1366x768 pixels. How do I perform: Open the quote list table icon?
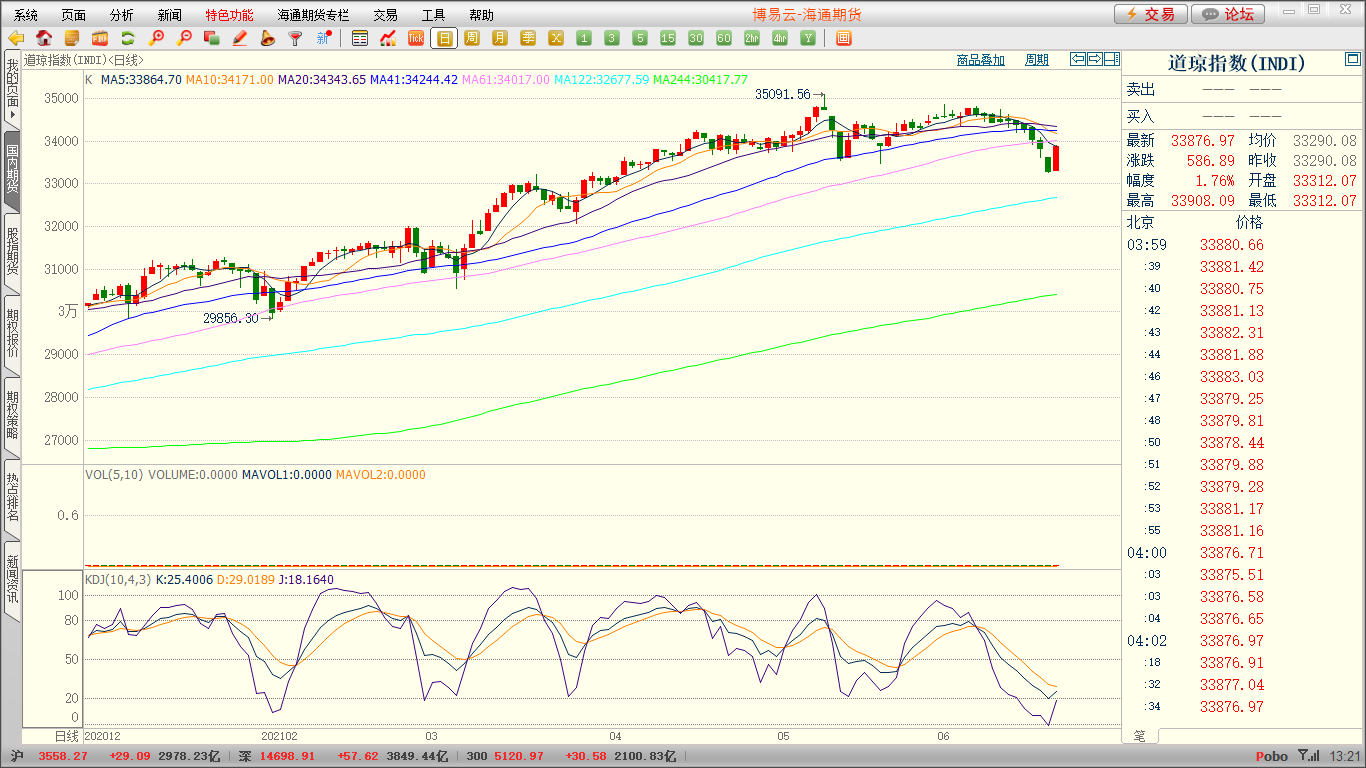pyautogui.click(x=360, y=38)
